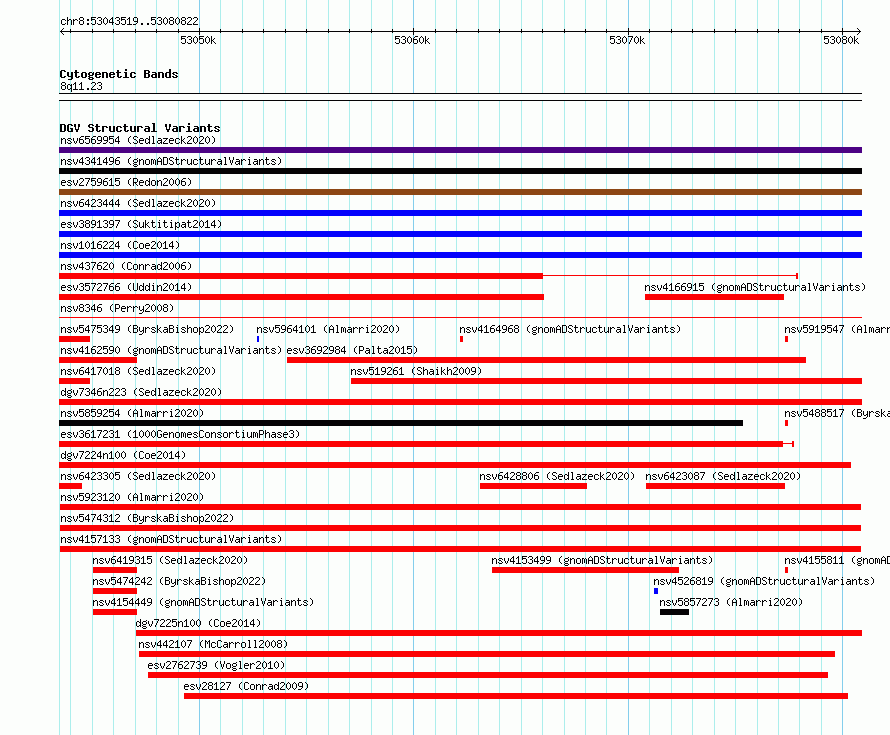890x735 pixels.
Task: Click nsv4526819 (gnomADStructuralVariants) label
Action: coord(764,581)
